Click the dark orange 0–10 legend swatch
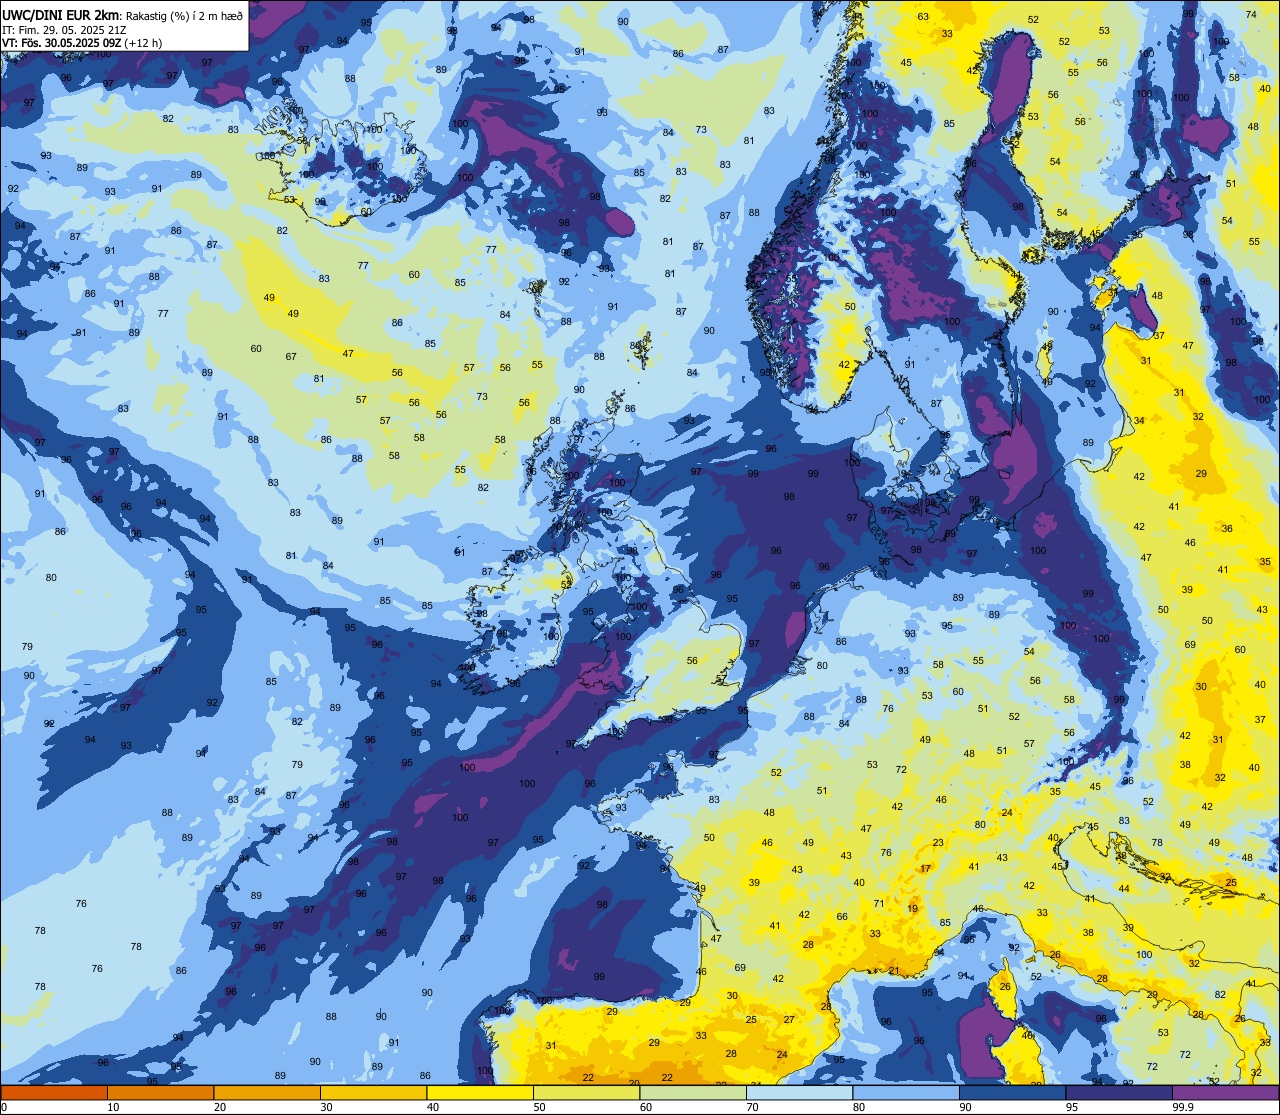The height and width of the screenshot is (1115, 1280). pos(54,1092)
